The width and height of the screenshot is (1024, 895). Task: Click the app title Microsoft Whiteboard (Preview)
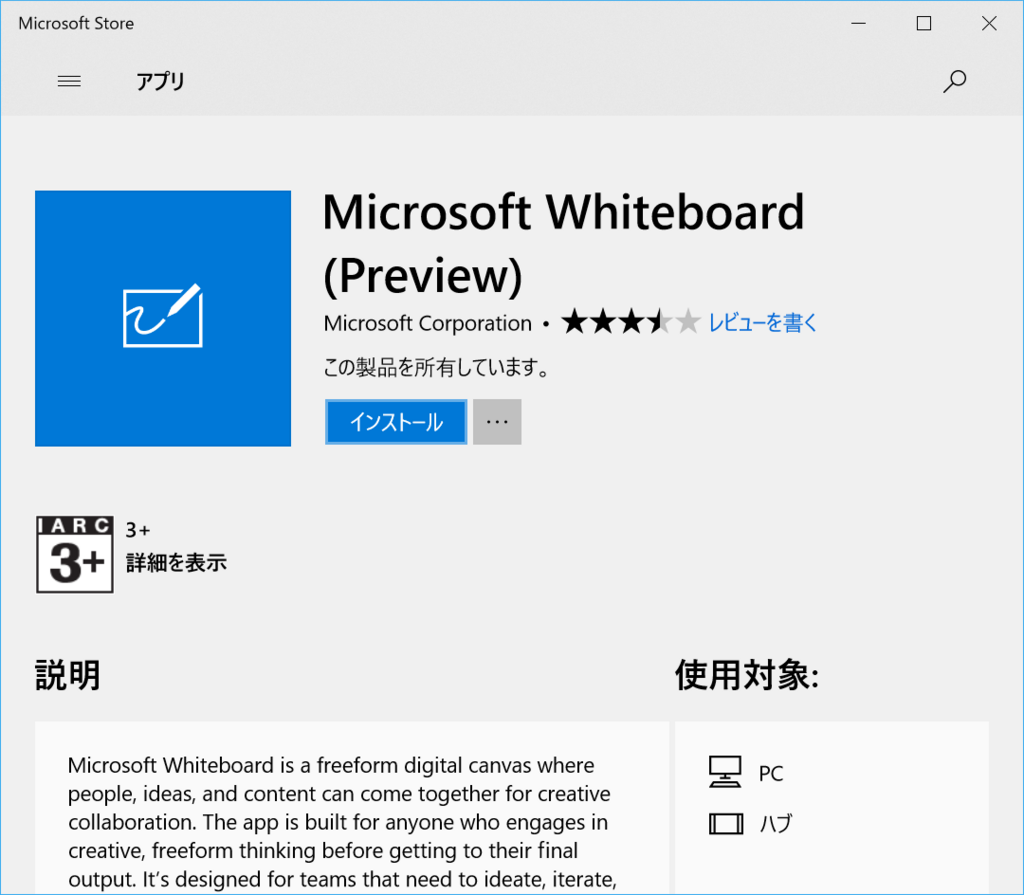tap(563, 243)
